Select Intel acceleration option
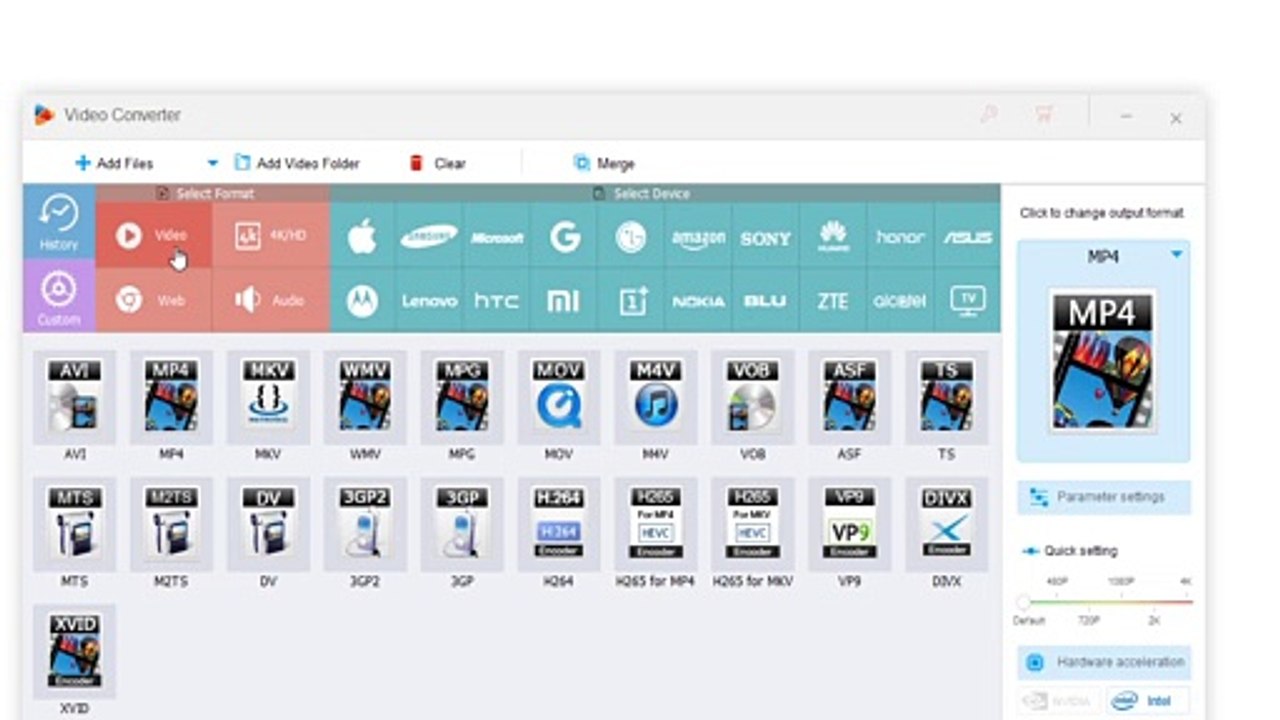The image size is (1280, 720). click(x=1148, y=701)
